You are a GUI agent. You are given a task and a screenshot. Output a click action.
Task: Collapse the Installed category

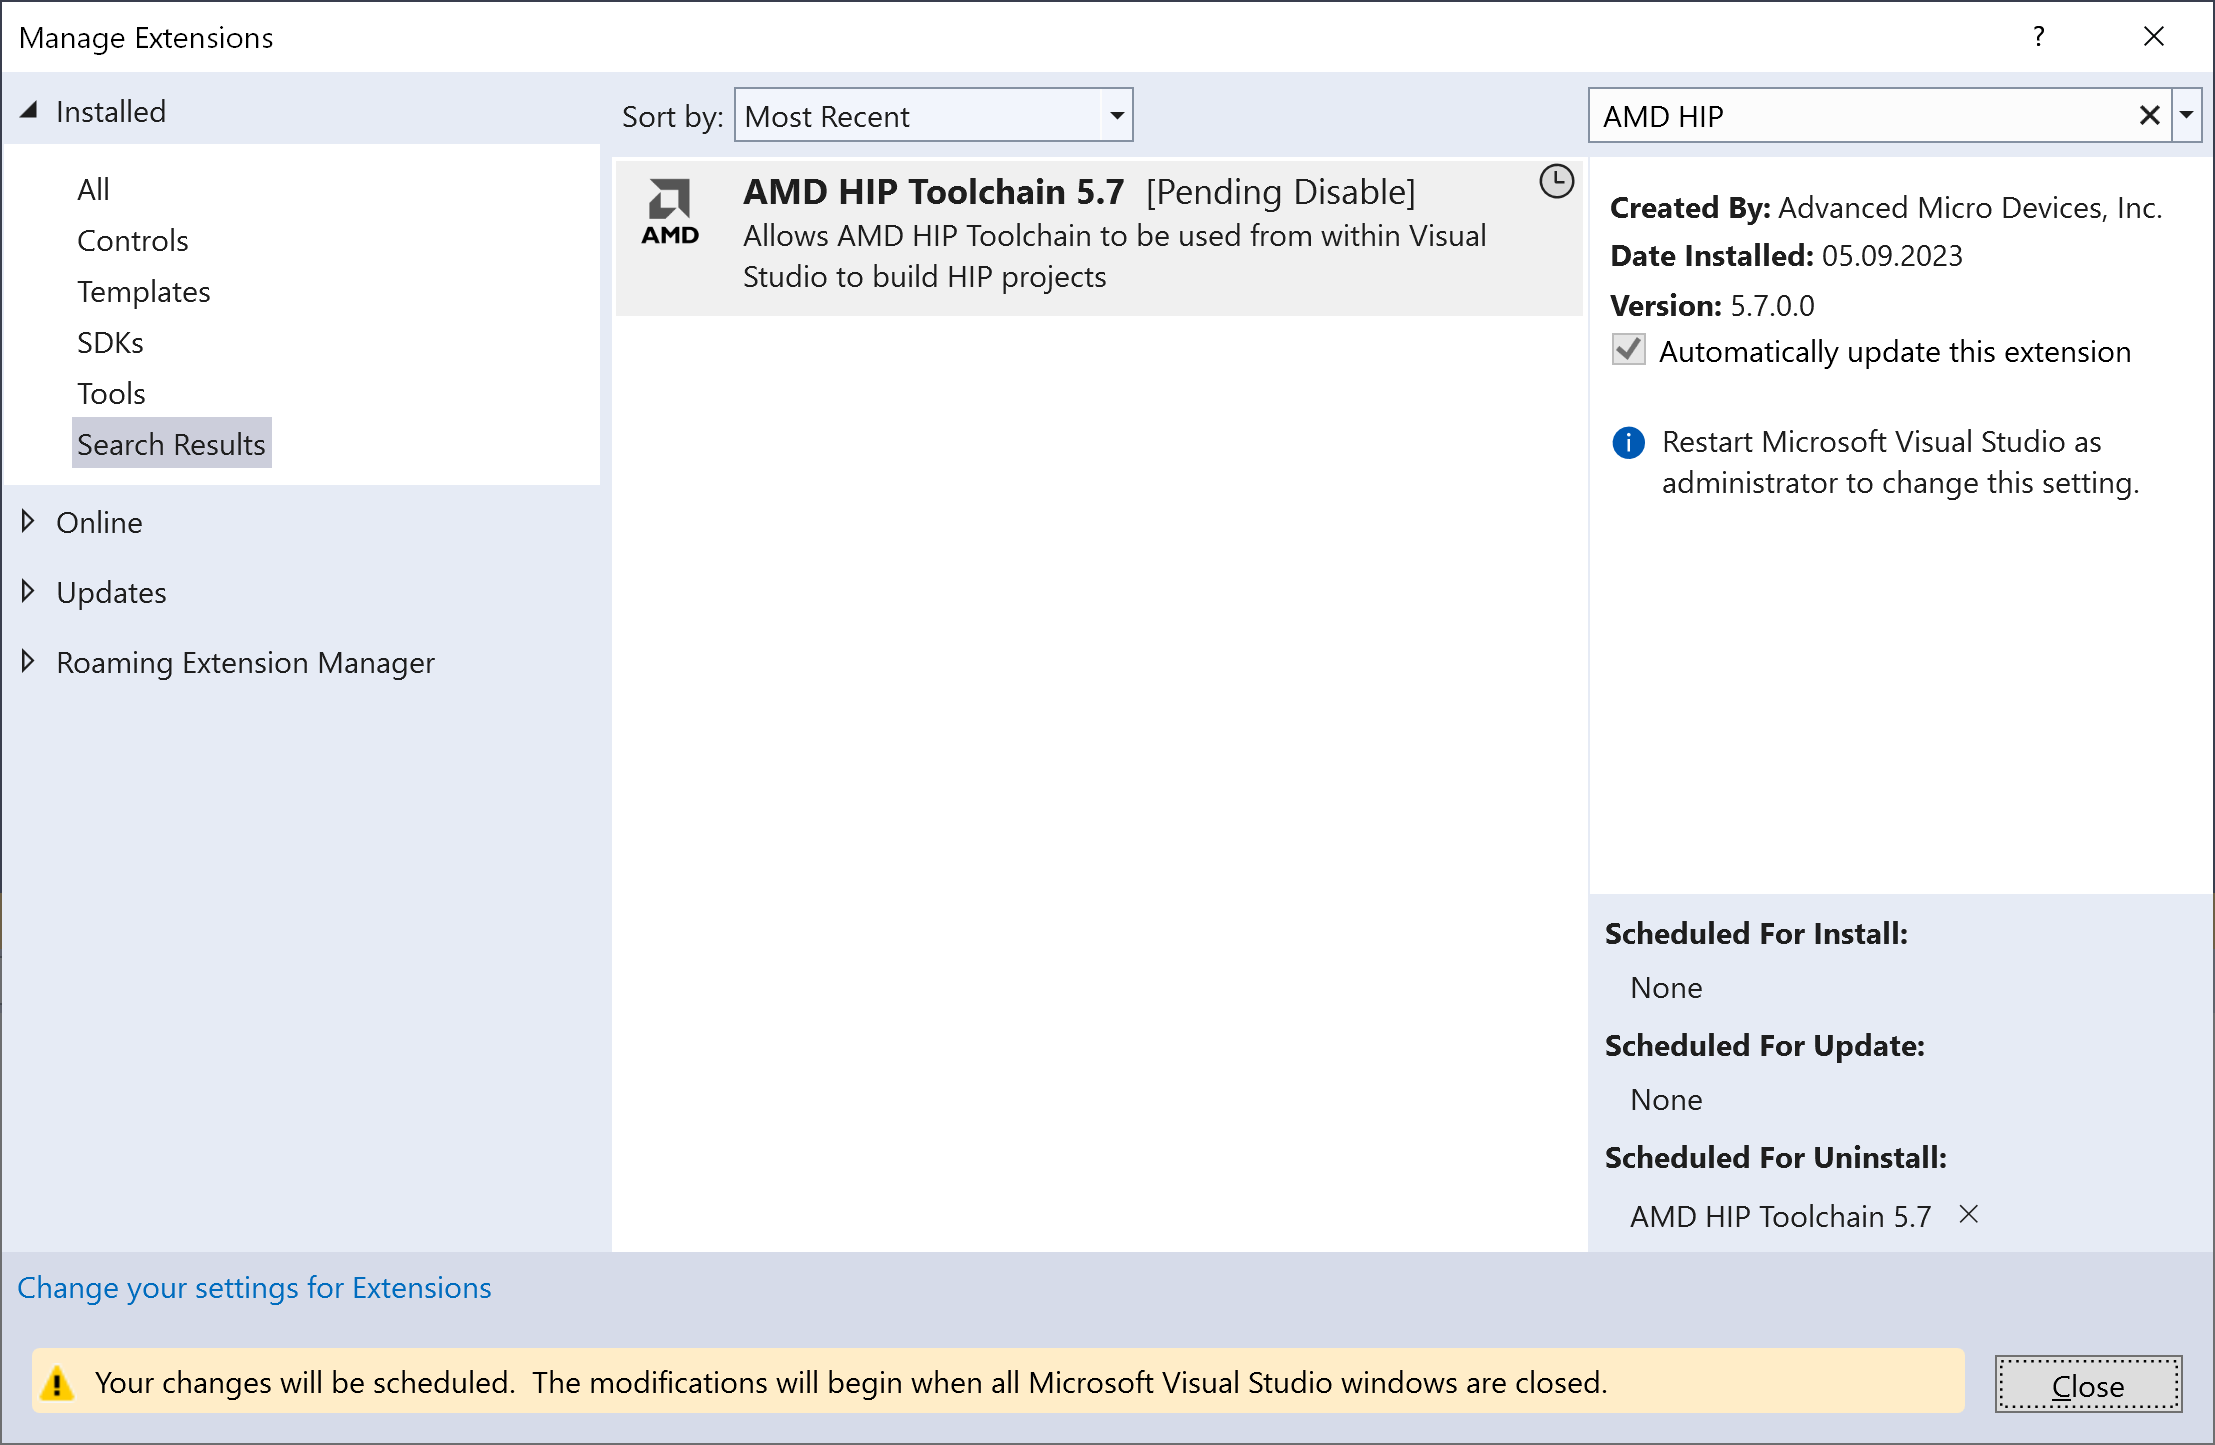[28, 111]
